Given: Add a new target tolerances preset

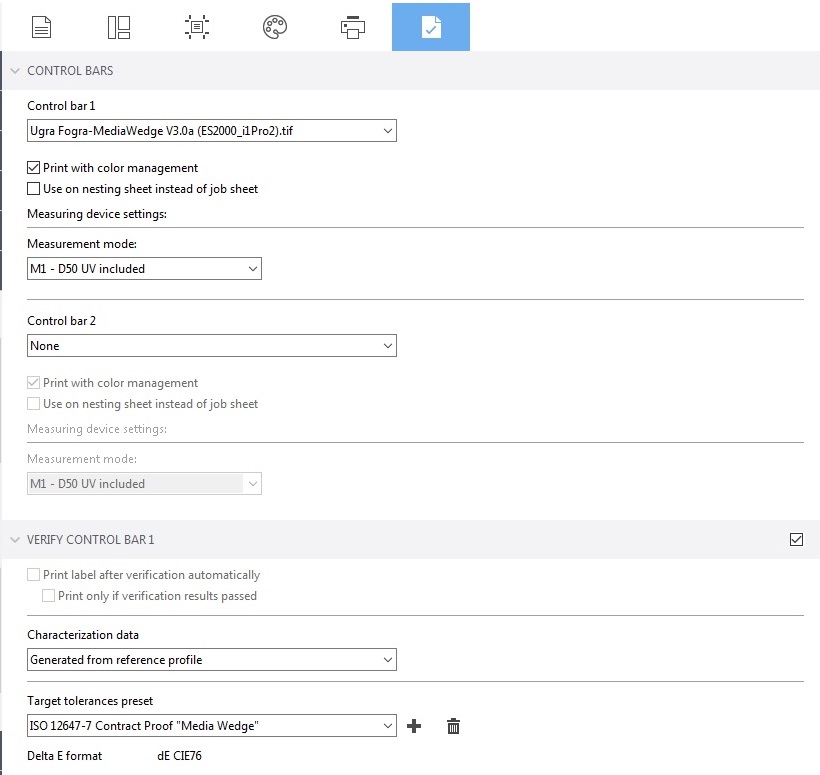Looking at the screenshot, I should (414, 726).
